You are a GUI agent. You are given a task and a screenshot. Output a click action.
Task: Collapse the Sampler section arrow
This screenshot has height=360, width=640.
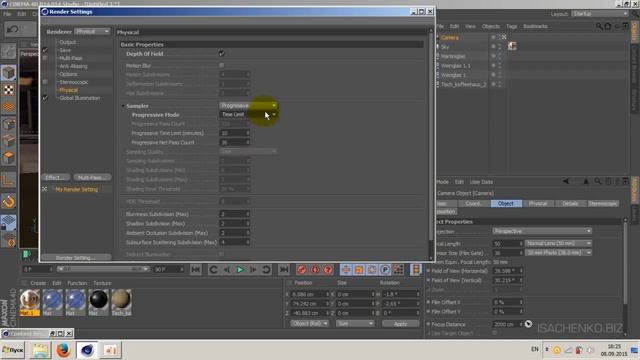click(123, 106)
